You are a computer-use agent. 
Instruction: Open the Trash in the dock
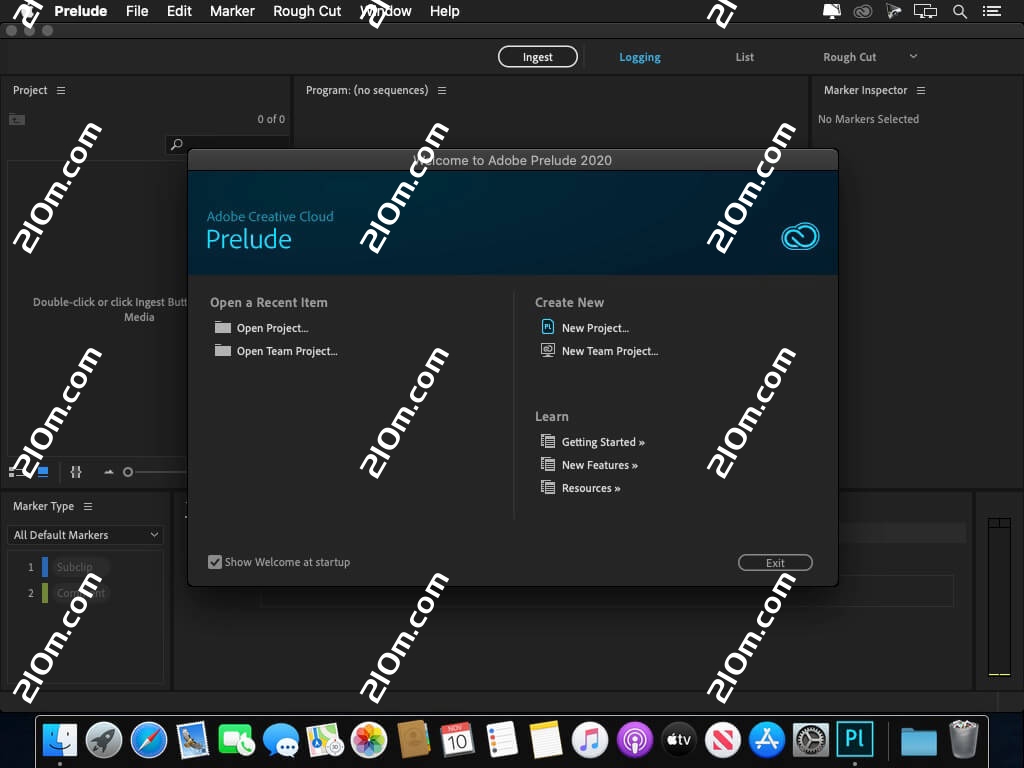[963, 739]
